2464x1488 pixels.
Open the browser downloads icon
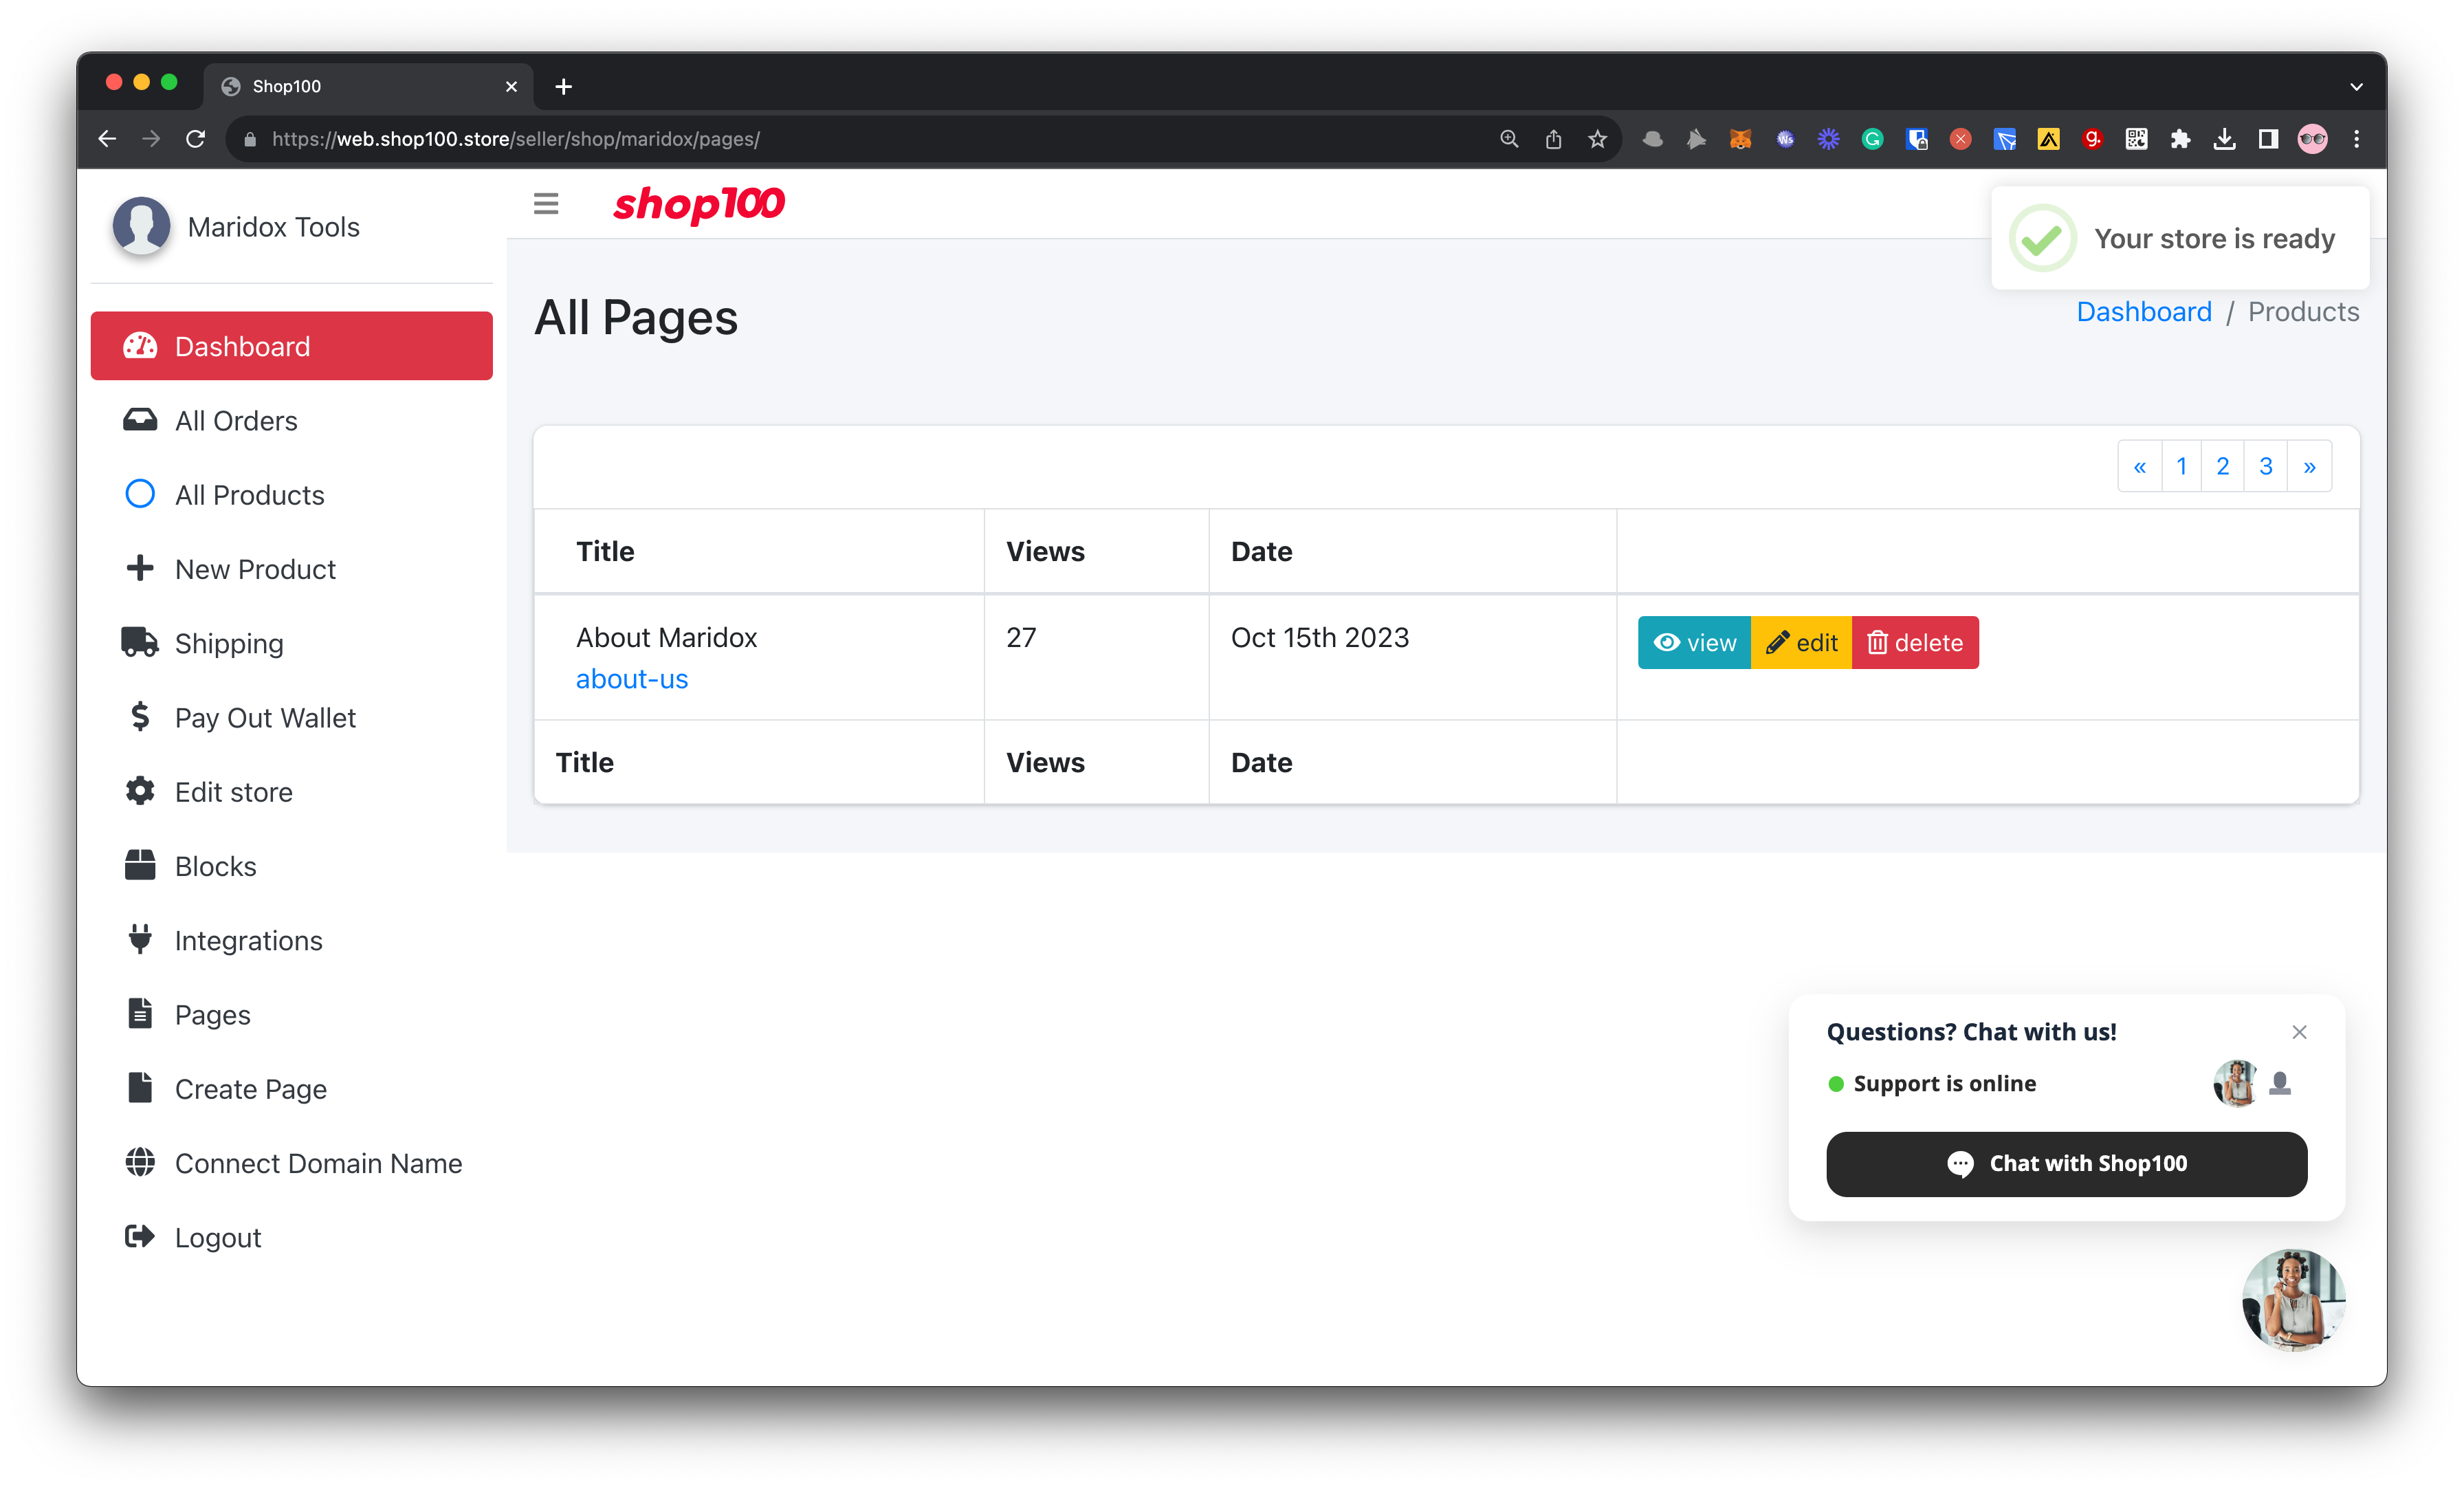tap(2225, 139)
